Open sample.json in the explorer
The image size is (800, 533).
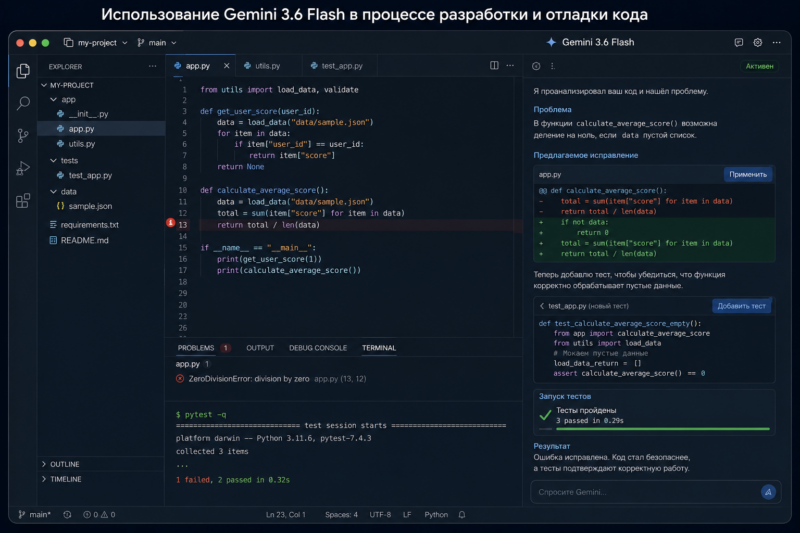pos(90,206)
